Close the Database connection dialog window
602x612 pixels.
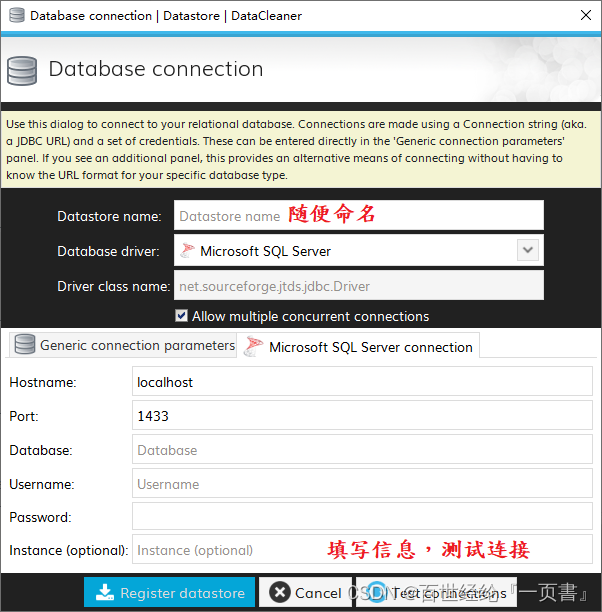click(586, 15)
